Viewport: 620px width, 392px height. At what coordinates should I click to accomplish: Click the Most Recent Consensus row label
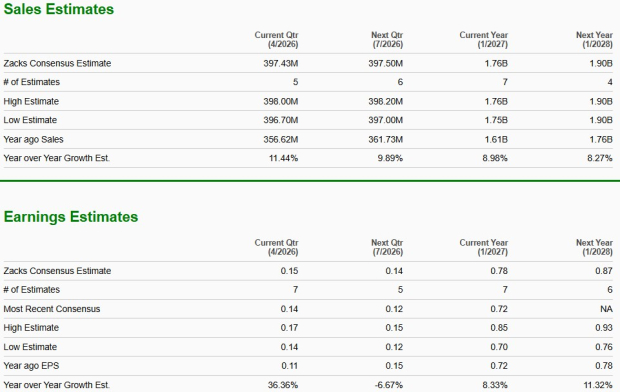point(52,309)
